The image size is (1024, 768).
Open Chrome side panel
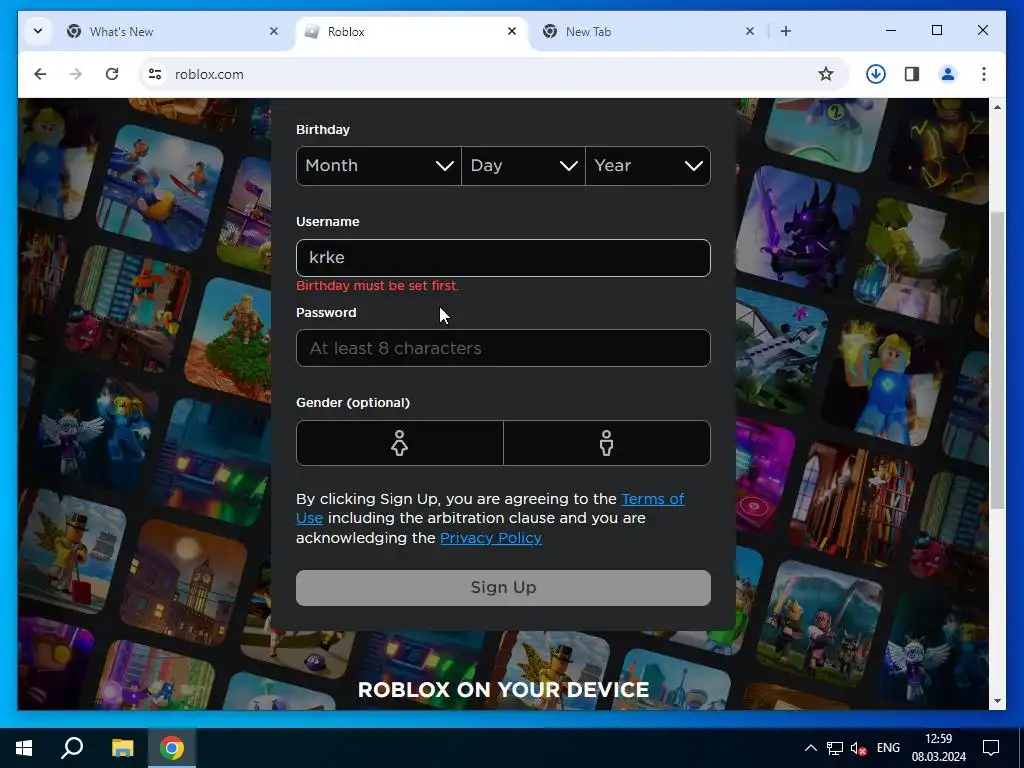pyautogui.click(x=912, y=74)
